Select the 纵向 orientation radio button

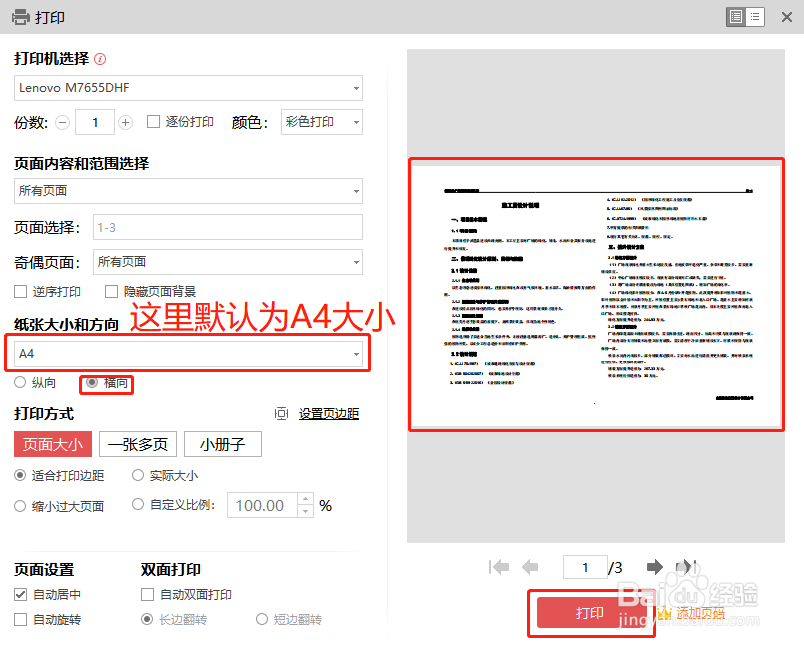point(20,382)
